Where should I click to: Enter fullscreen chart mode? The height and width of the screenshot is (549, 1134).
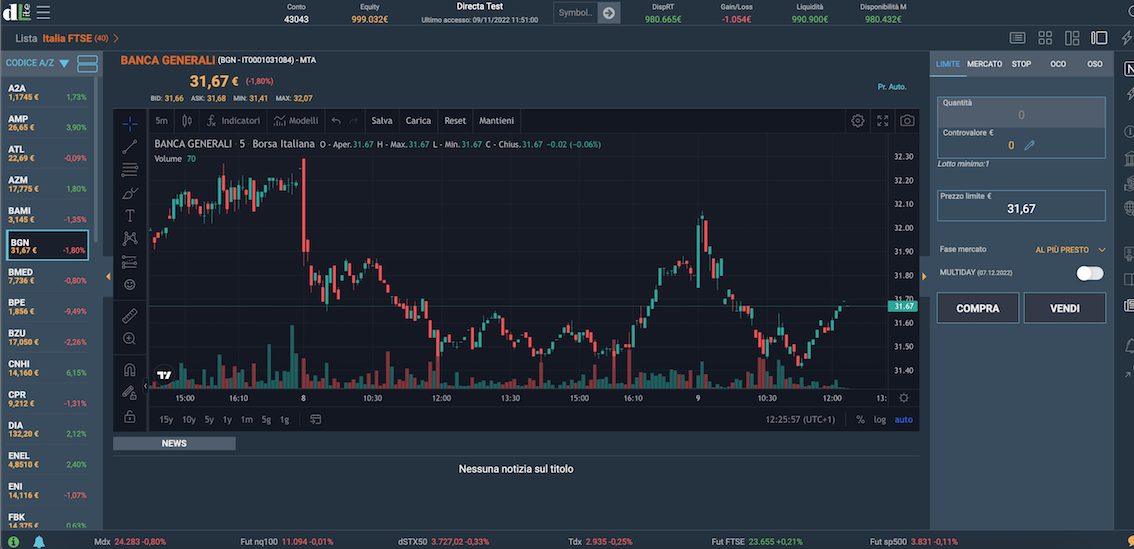tap(882, 121)
